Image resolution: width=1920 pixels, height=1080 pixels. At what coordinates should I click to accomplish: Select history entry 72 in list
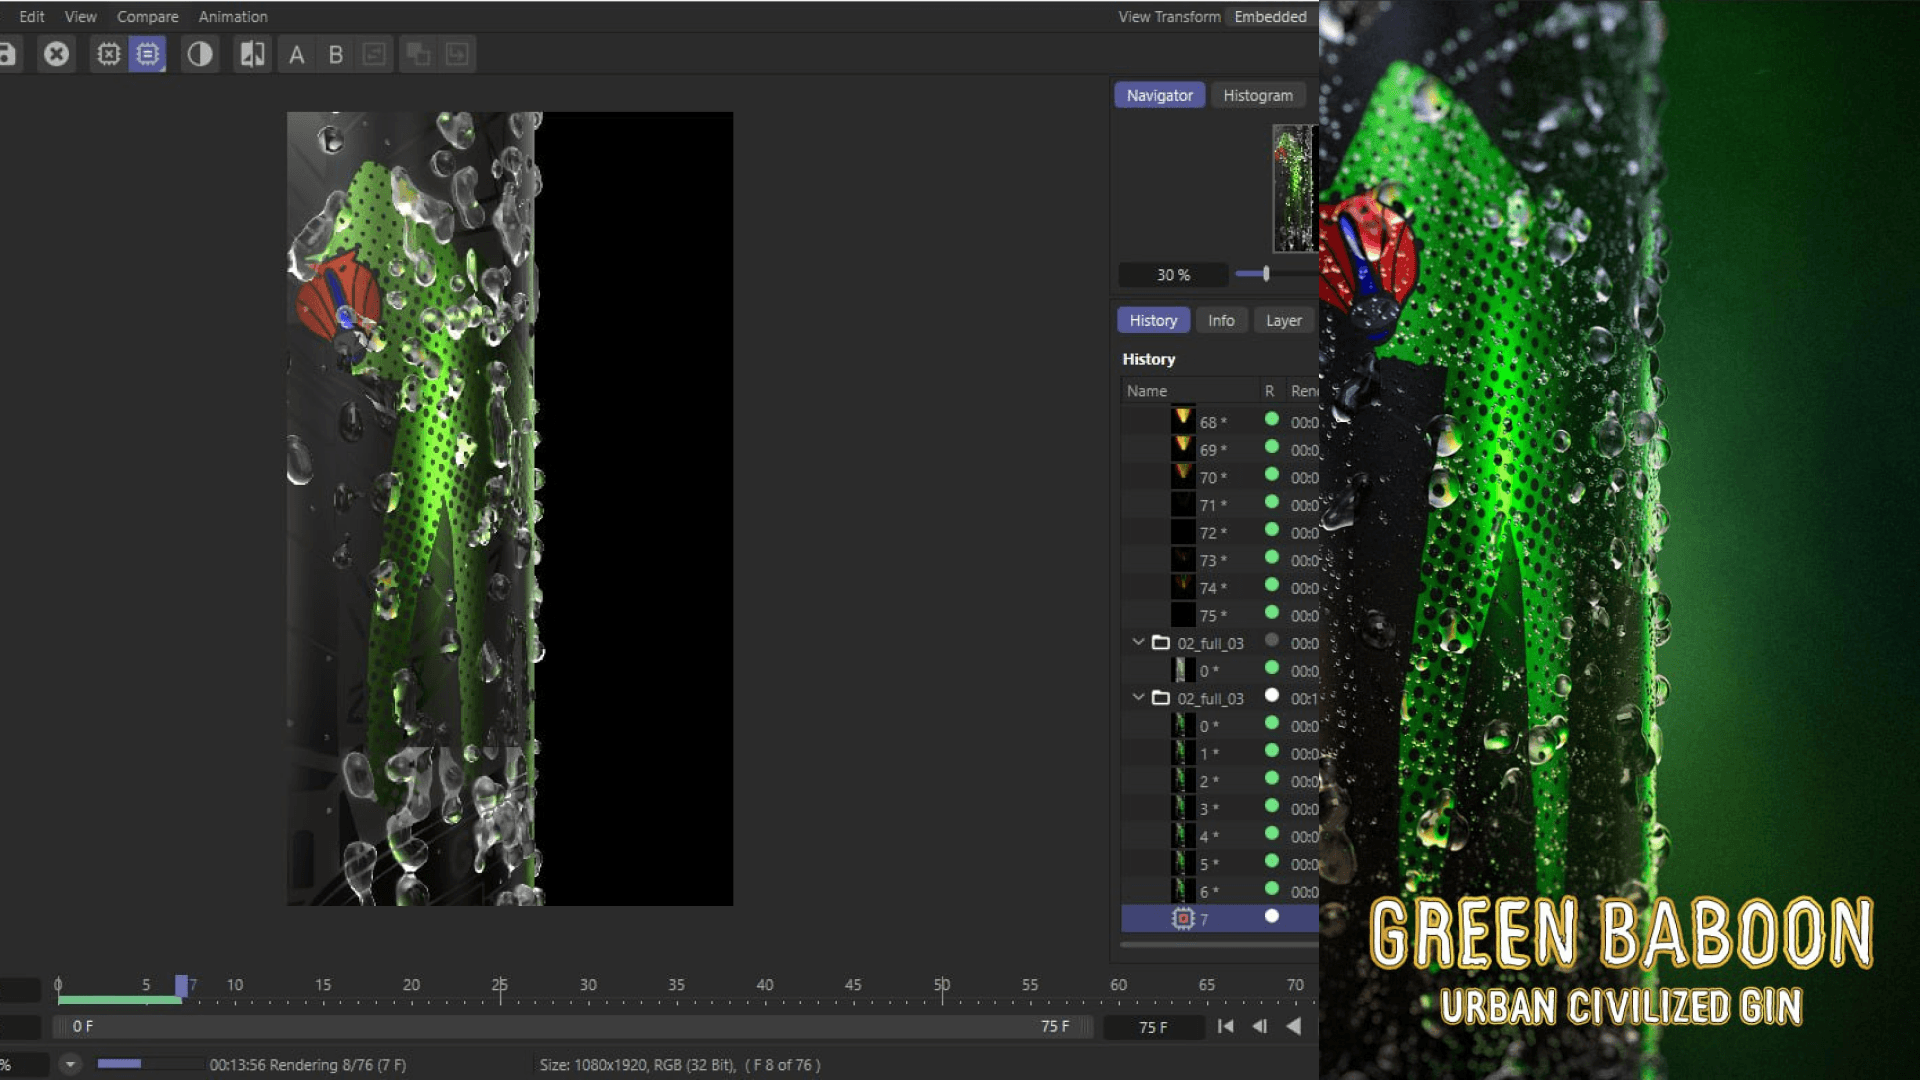click(1208, 533)
